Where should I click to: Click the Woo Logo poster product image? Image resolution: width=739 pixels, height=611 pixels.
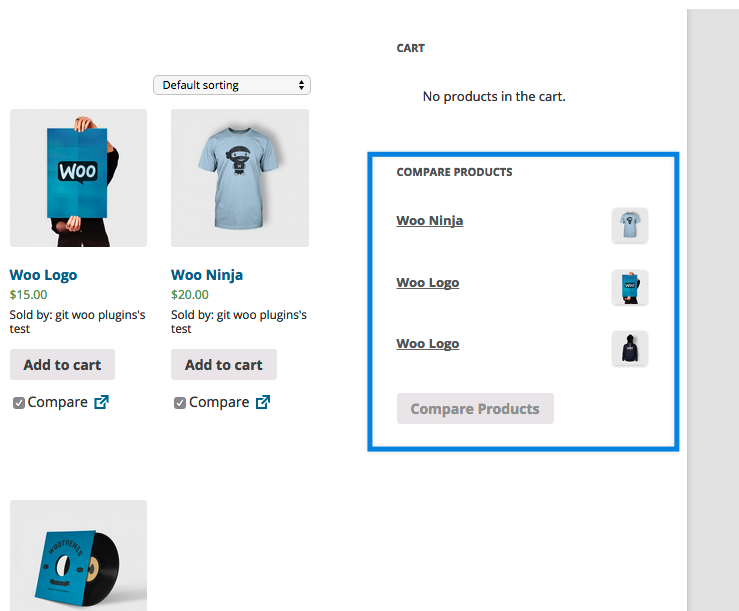click(x=78, y=178)
